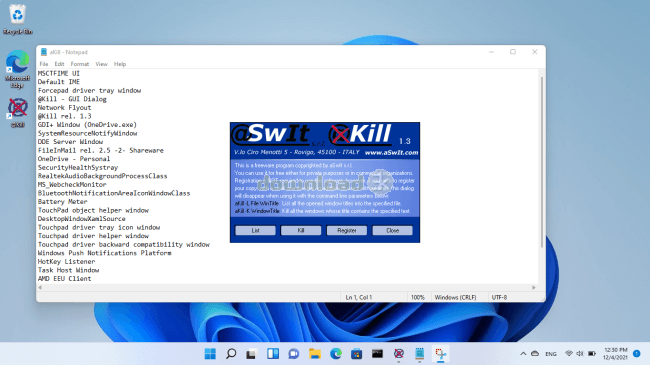Open the Notepad File menu
The width and height of the screenshot is (650, 365).
tap(44, 64)
